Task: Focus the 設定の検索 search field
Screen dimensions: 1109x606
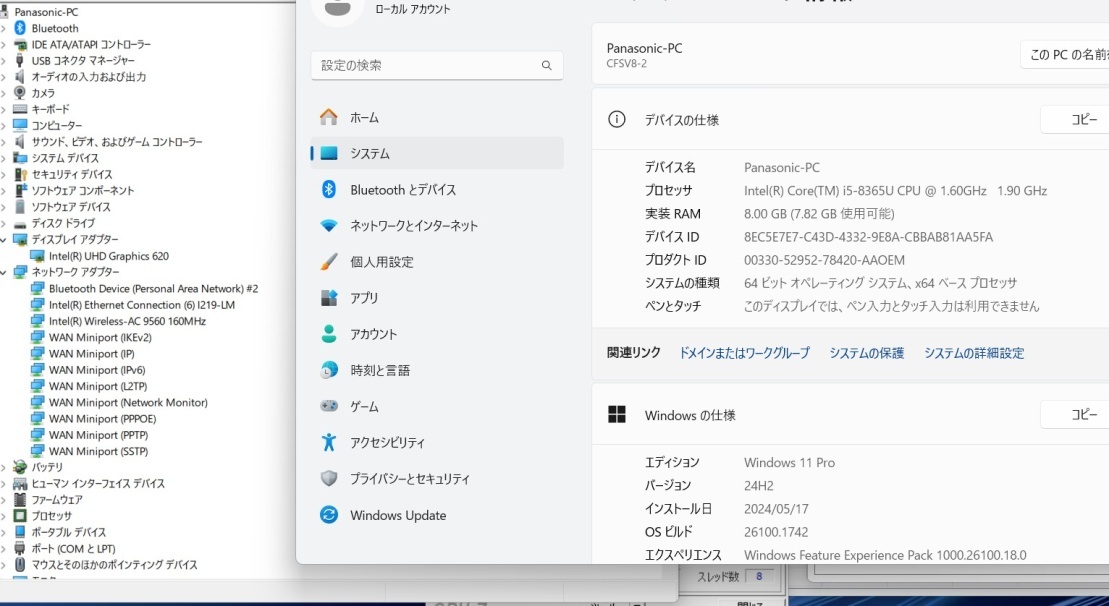Action: pos(437,66)
